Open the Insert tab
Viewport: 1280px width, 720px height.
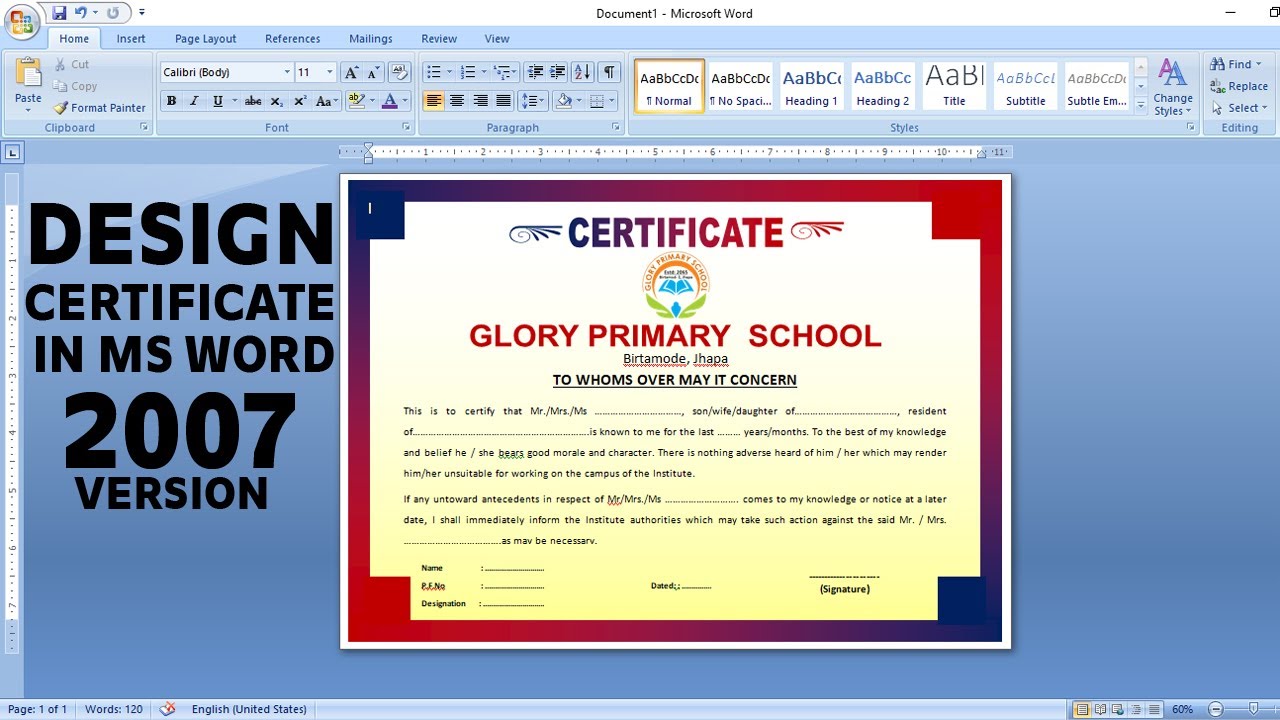tap(131, 39)
